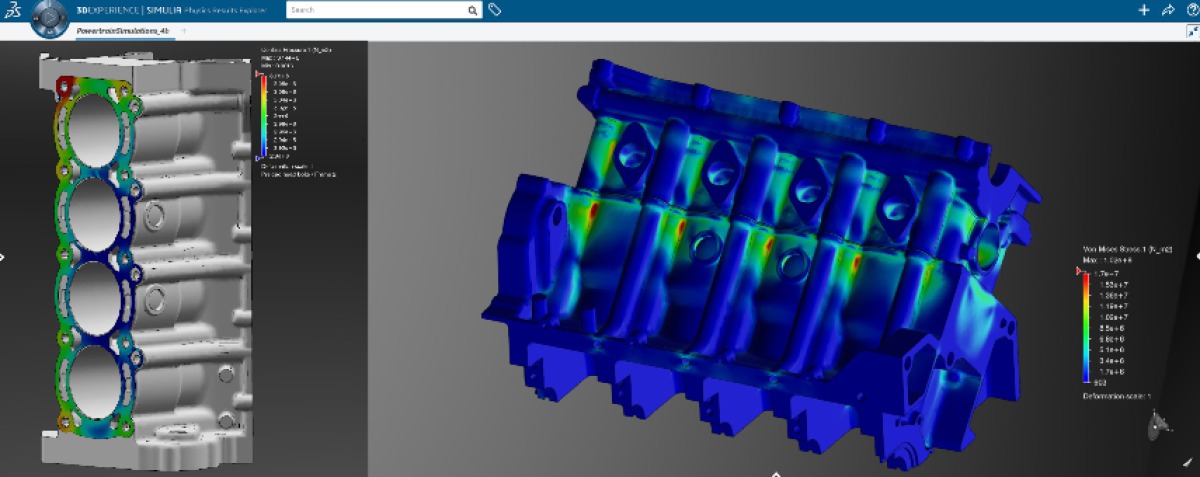1200x477 pixels.
Task: Click the collapse view icon under the help icon
Action: point(1191,32)
